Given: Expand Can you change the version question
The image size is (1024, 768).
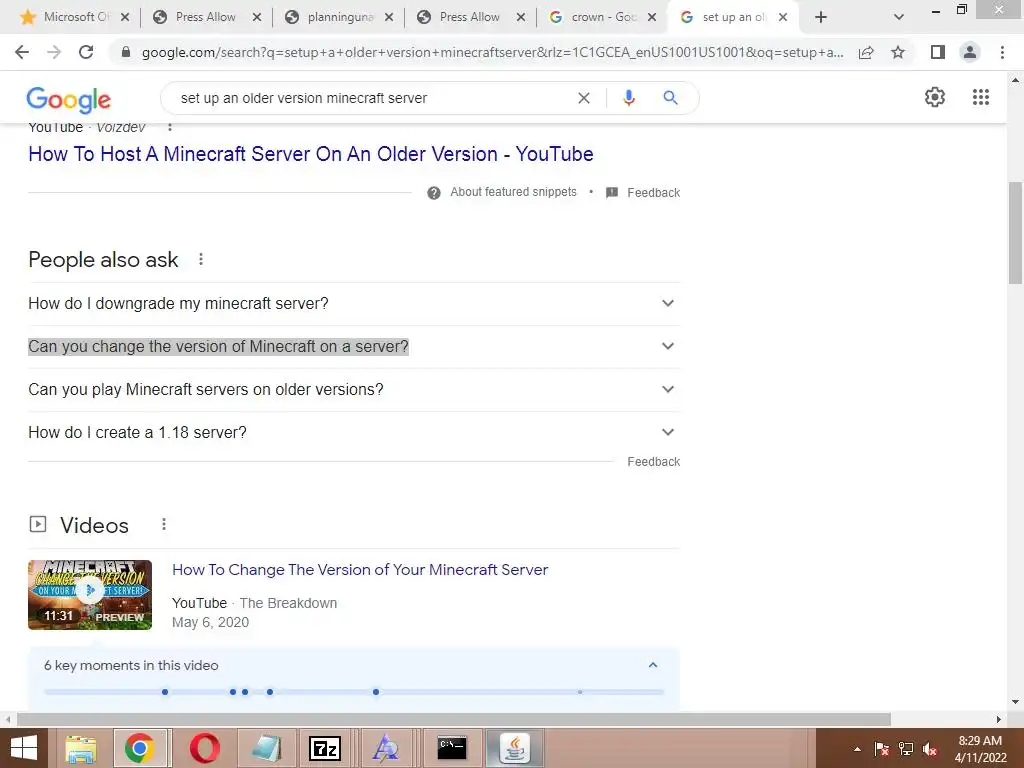Looking at the screenshot, I should tap(354, 347).
